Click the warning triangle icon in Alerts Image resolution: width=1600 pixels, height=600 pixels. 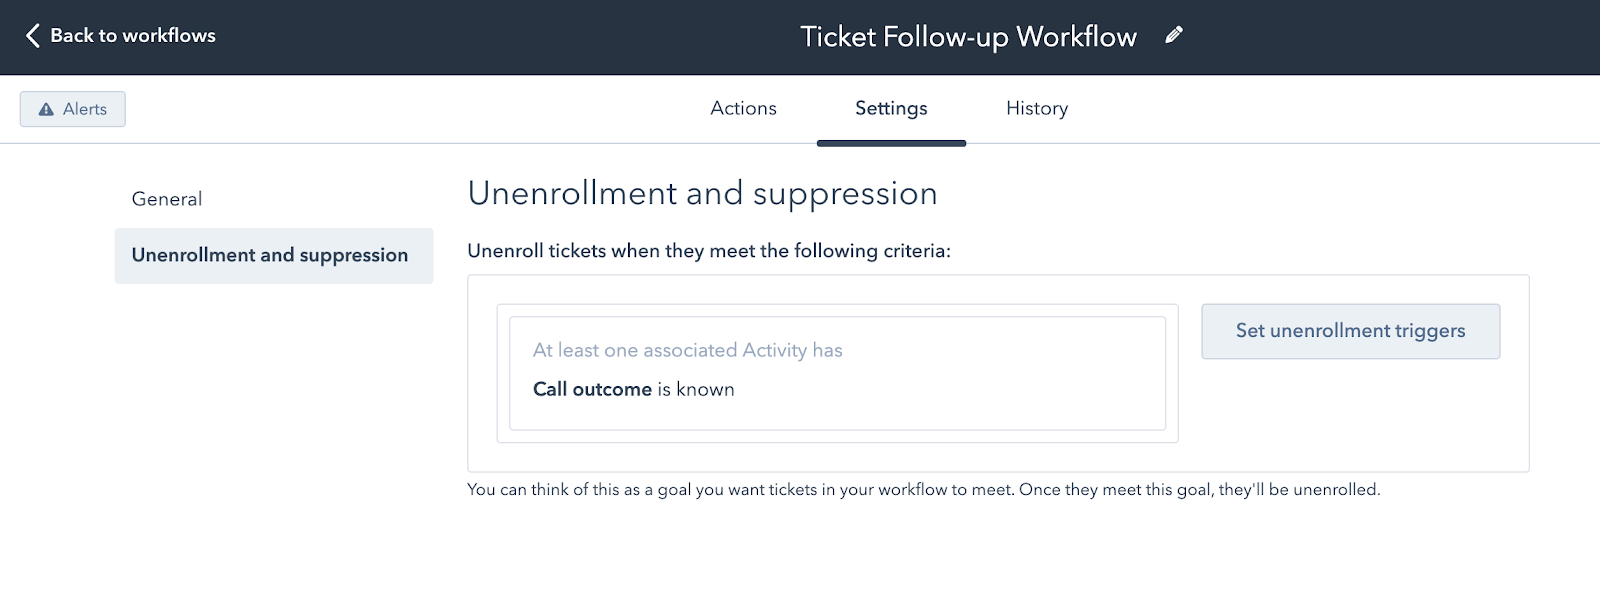46,108
